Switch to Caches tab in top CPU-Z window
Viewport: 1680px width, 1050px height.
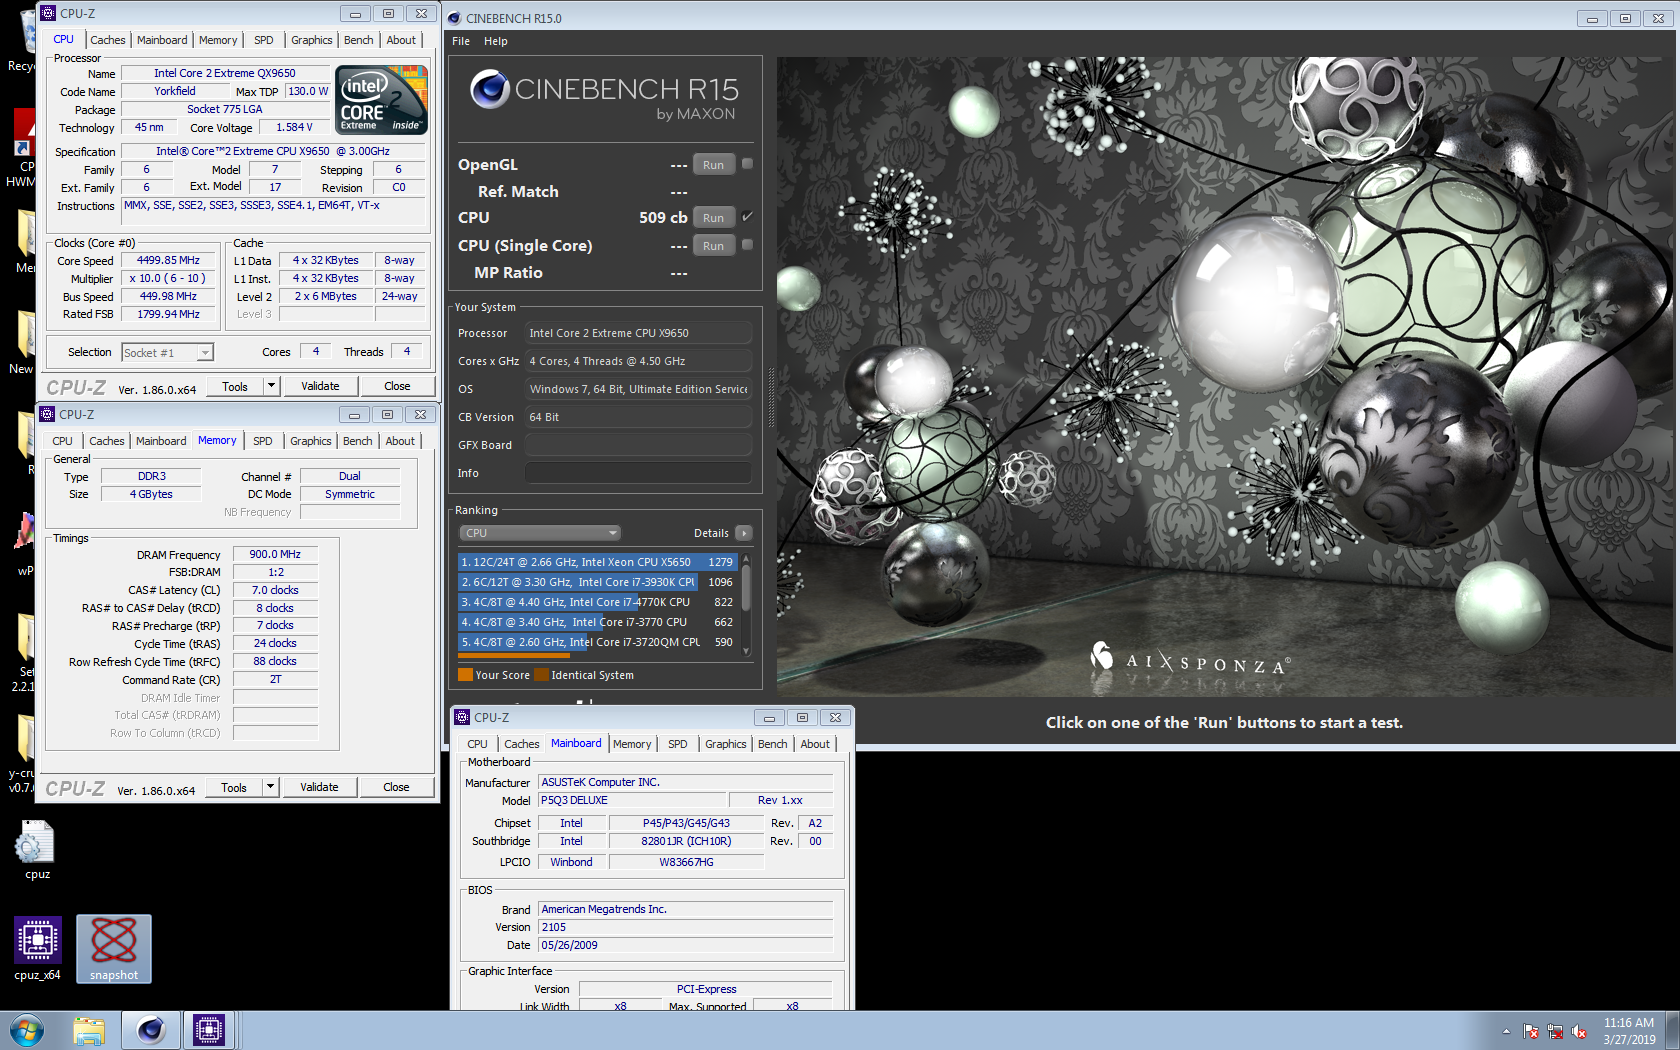[x=108, y=40]
